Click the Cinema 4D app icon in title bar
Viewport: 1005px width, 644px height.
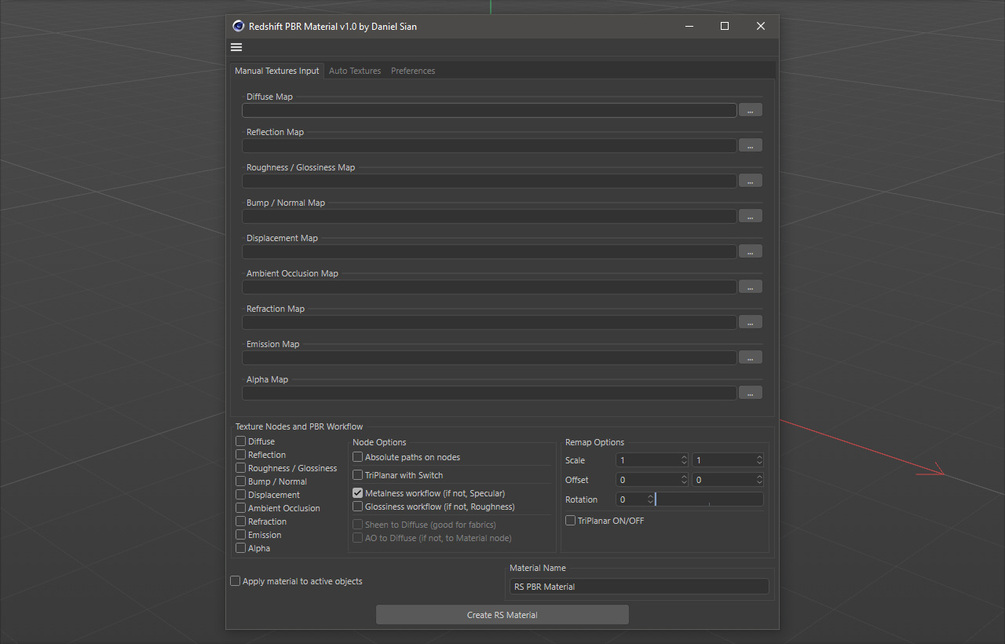[238, 26]
